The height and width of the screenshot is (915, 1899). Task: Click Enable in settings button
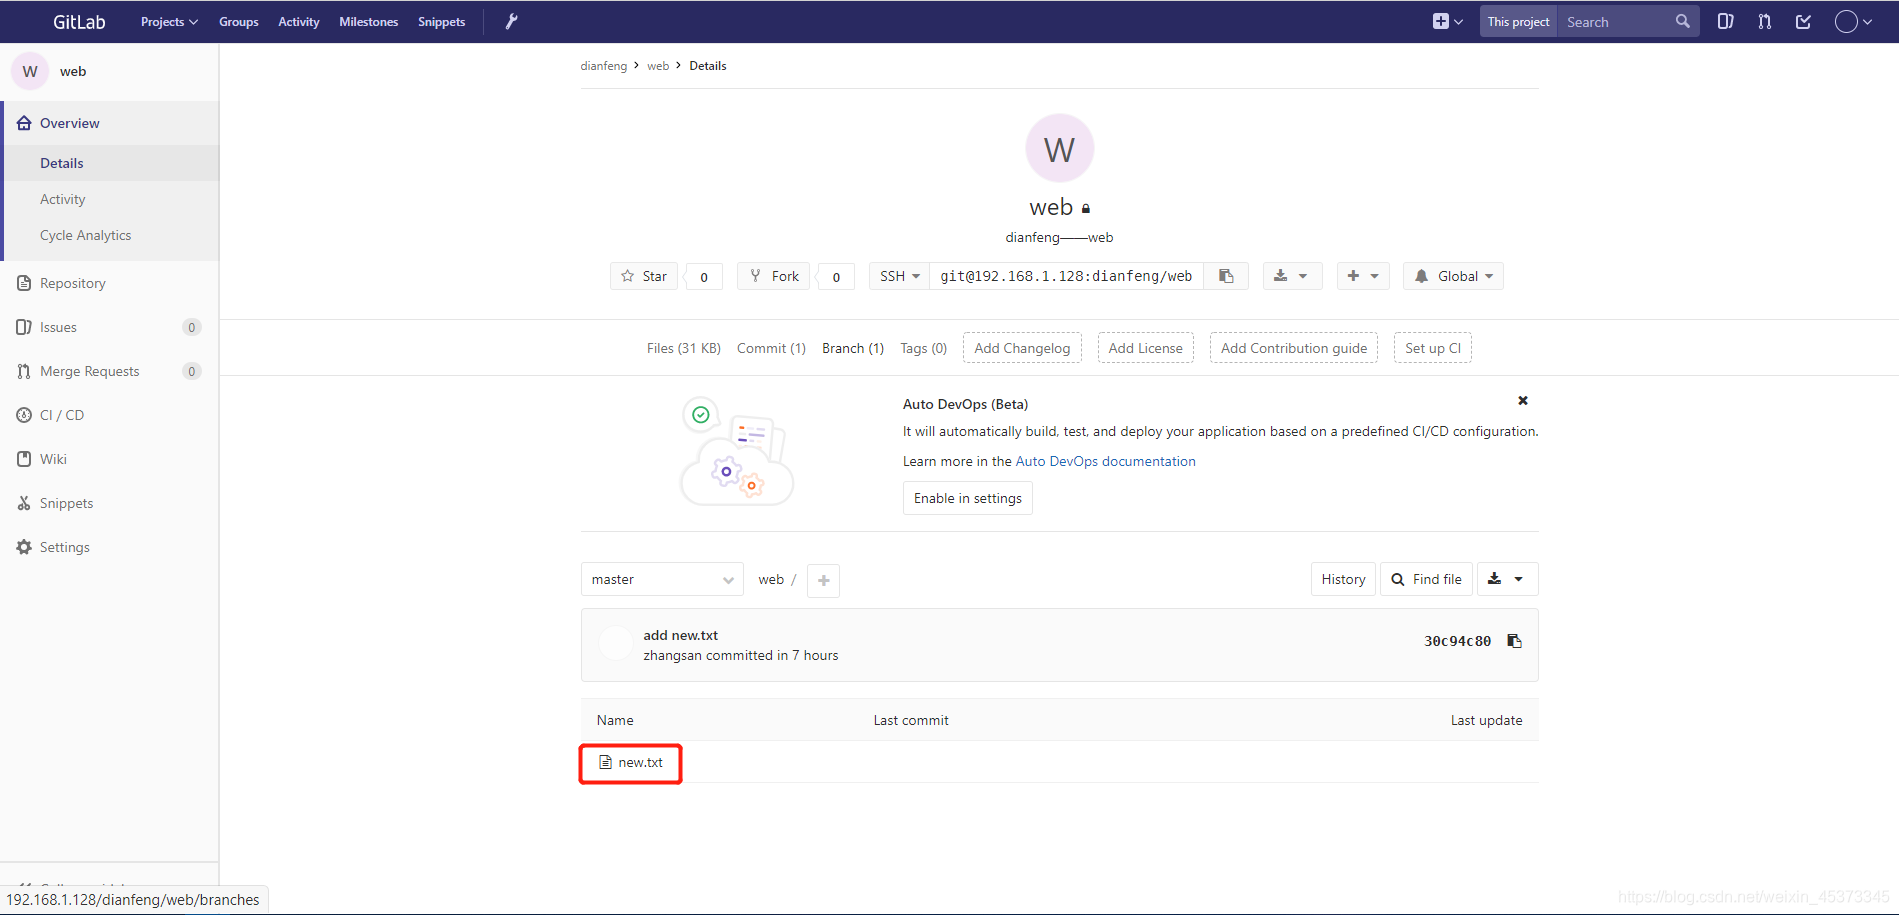[x=967, y=498]
